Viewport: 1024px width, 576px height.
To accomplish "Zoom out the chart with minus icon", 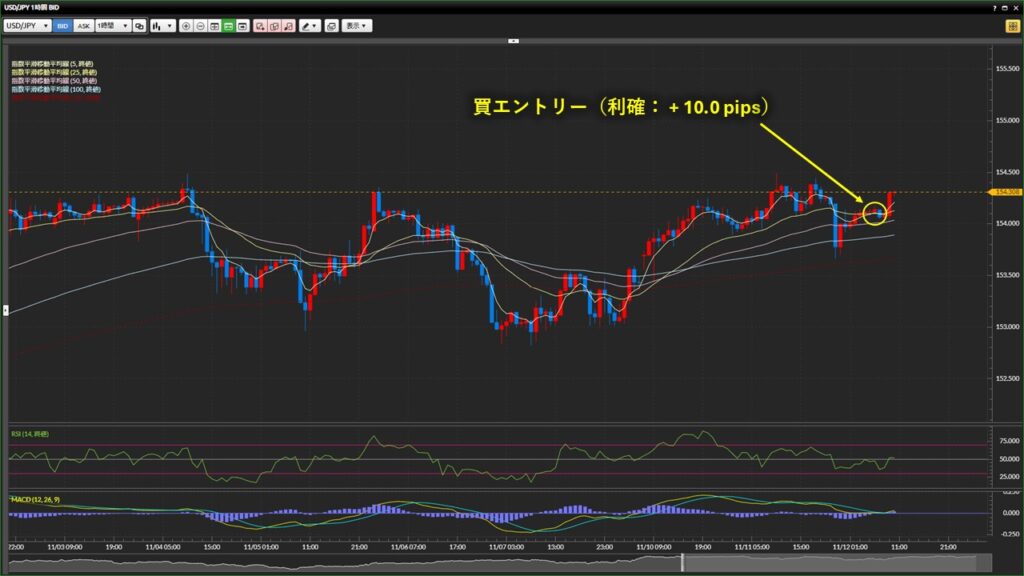I will coord(200,26).
